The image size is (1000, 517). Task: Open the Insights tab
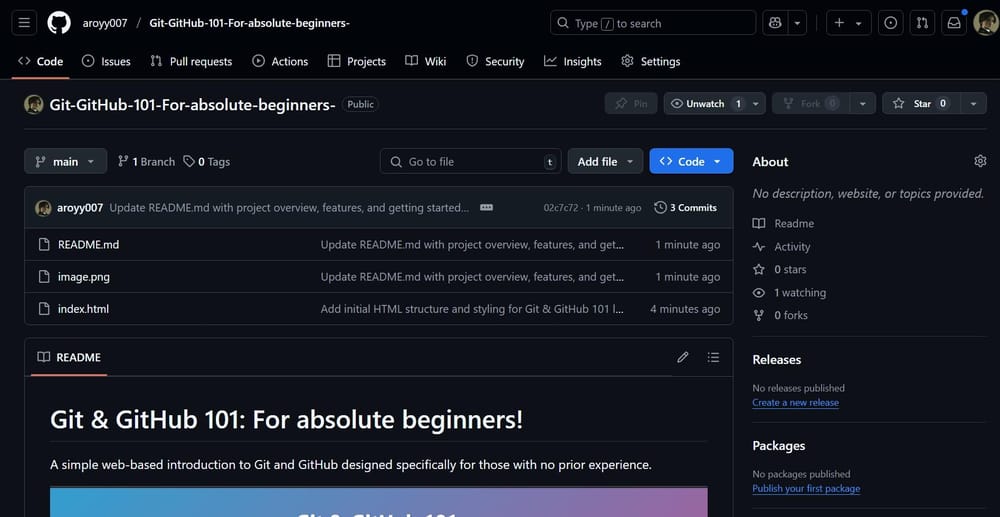click(x=573, y=61)
